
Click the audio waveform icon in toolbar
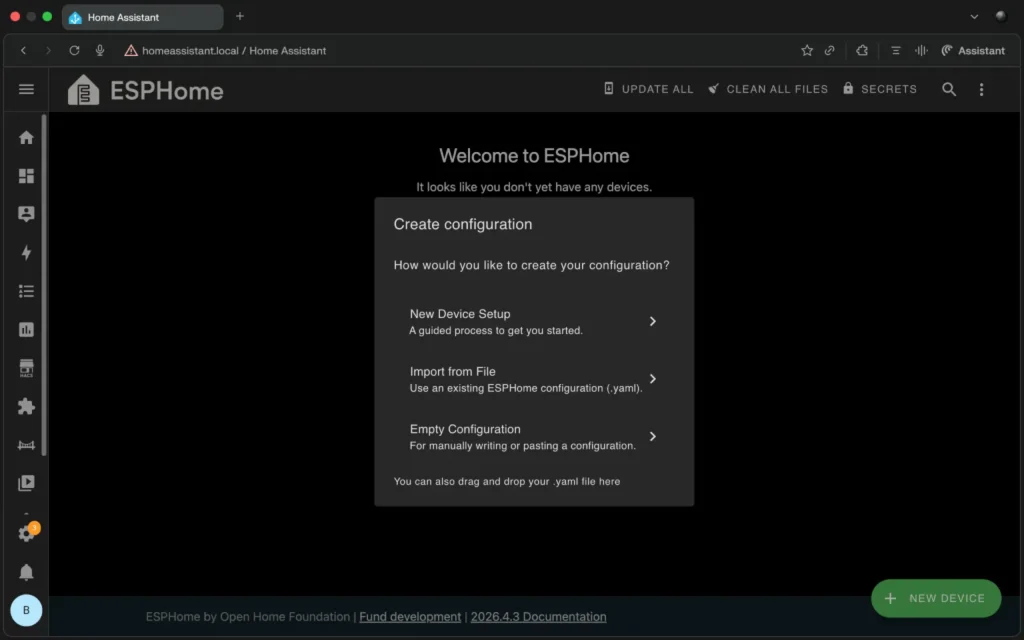pyautogui.click(x=921, y=50)
